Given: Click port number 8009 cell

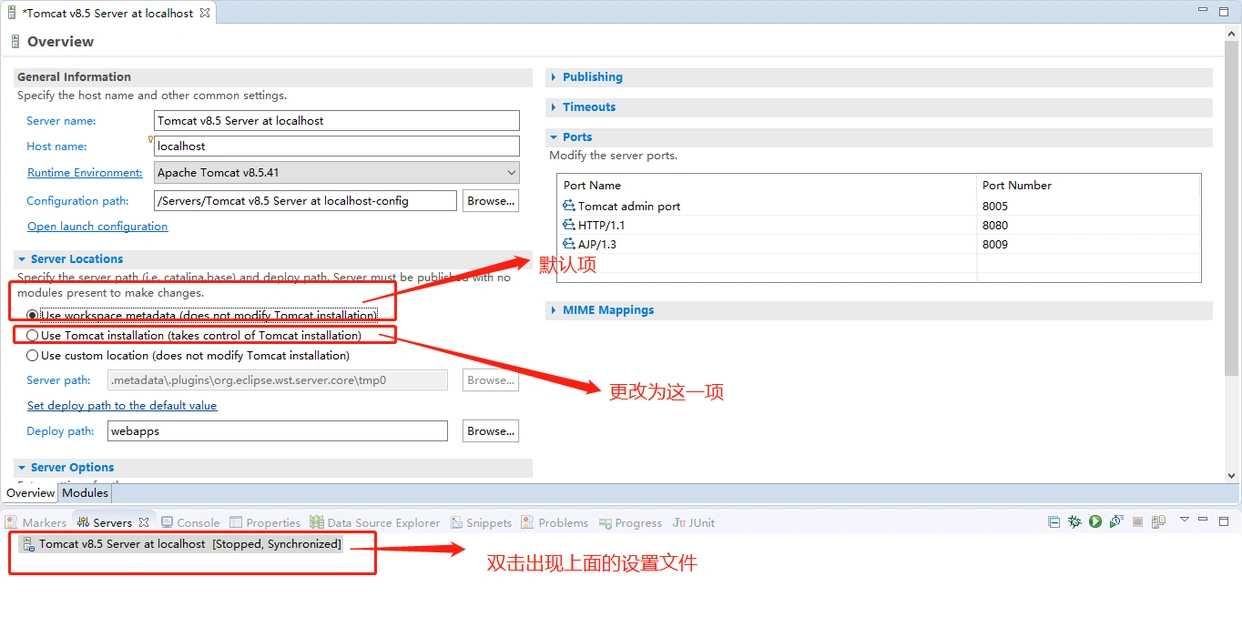Looking at the screenshot, I should (x=995, y=244).
